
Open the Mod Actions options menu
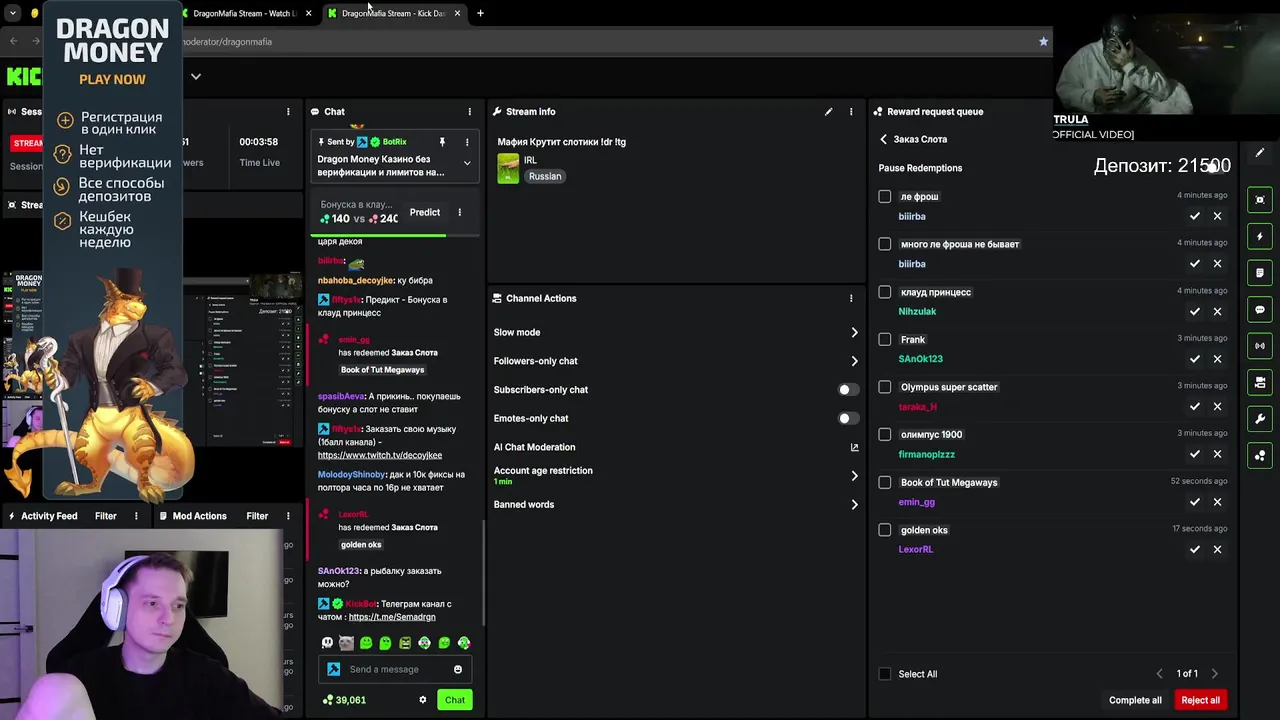288,516
